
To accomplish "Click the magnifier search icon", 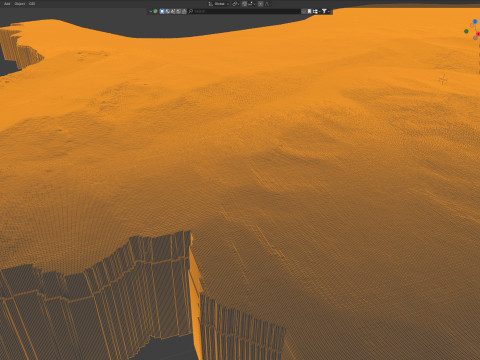I will coord(191,11).
